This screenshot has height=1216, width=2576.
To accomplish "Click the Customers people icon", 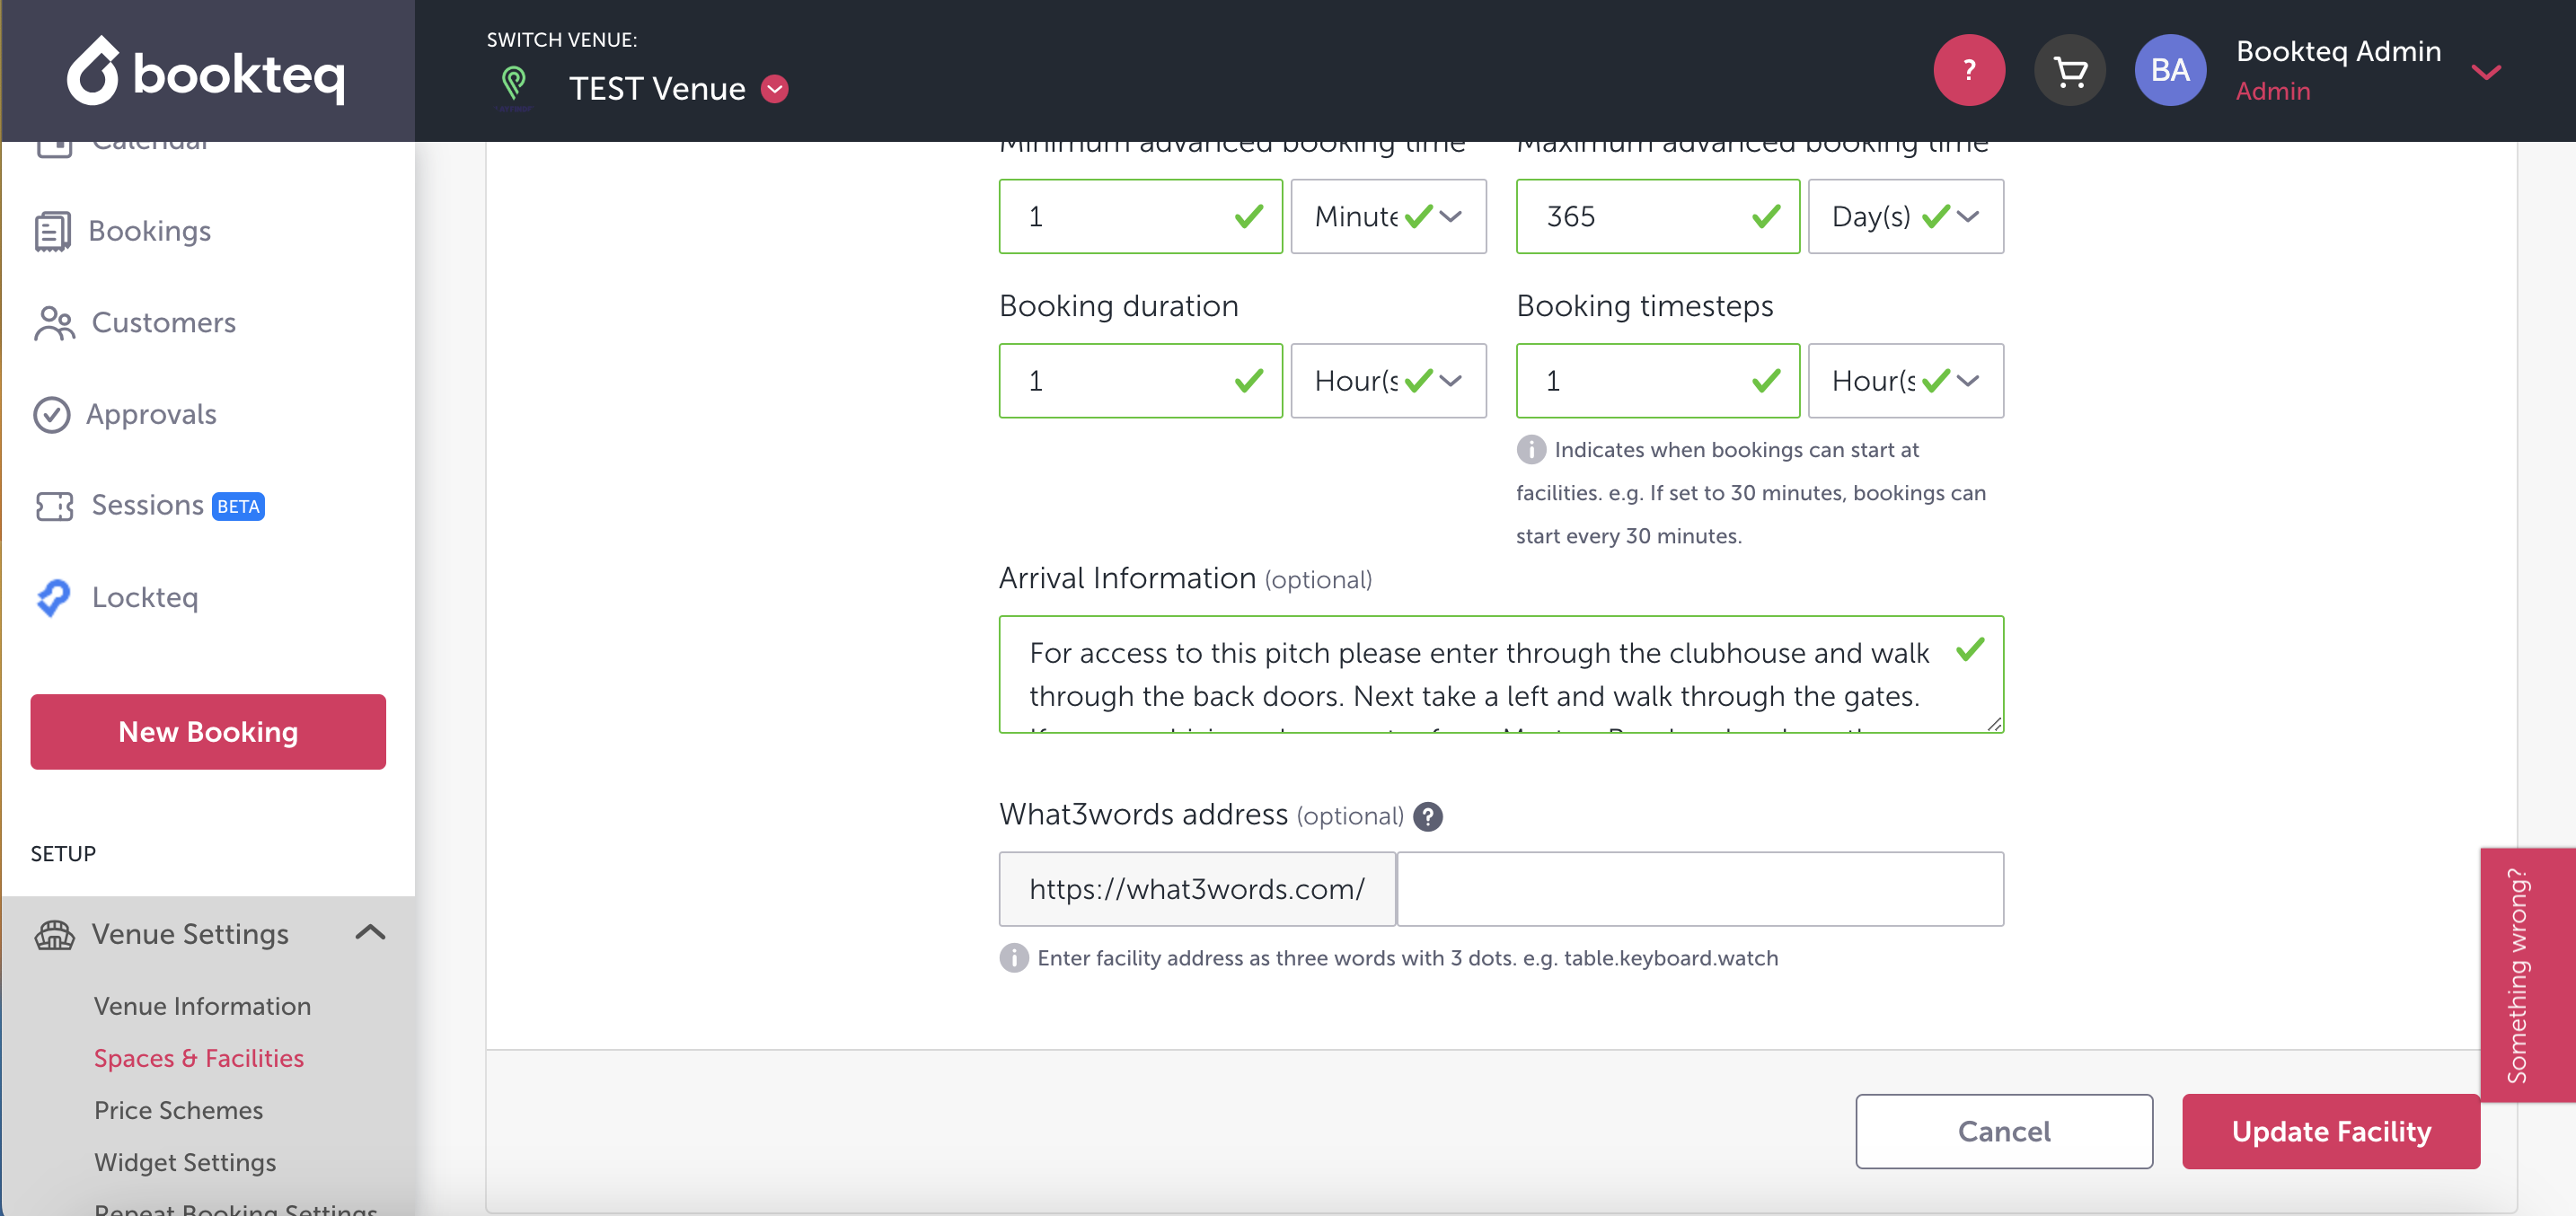I will tap(53, 323).
